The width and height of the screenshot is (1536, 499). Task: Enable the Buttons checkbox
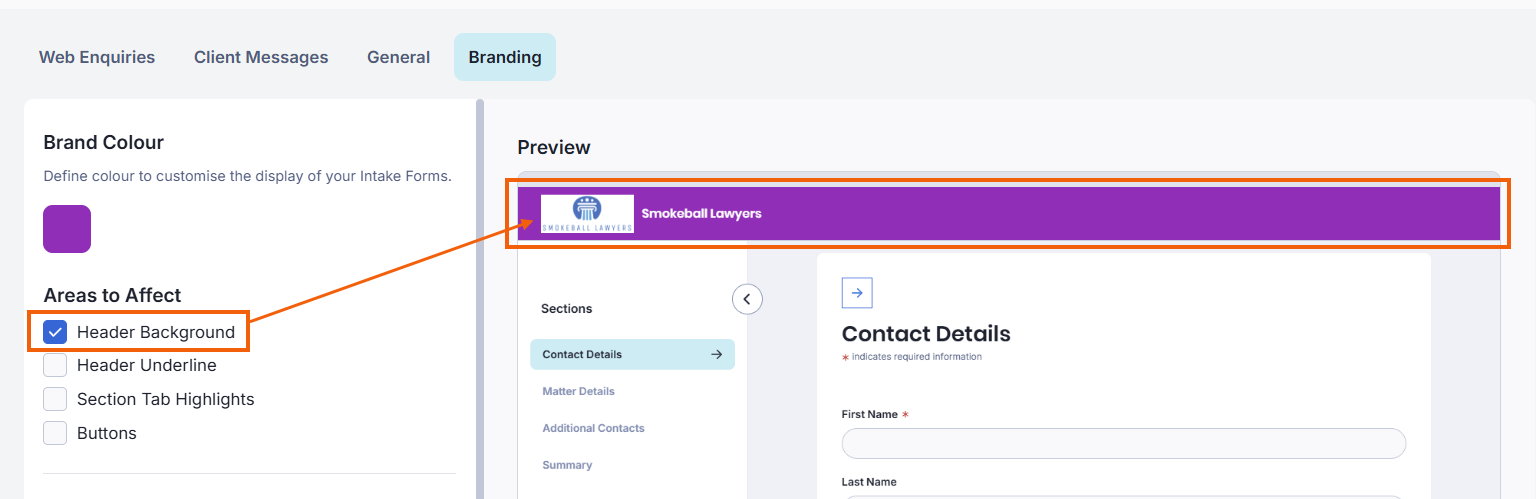[55, 433]
